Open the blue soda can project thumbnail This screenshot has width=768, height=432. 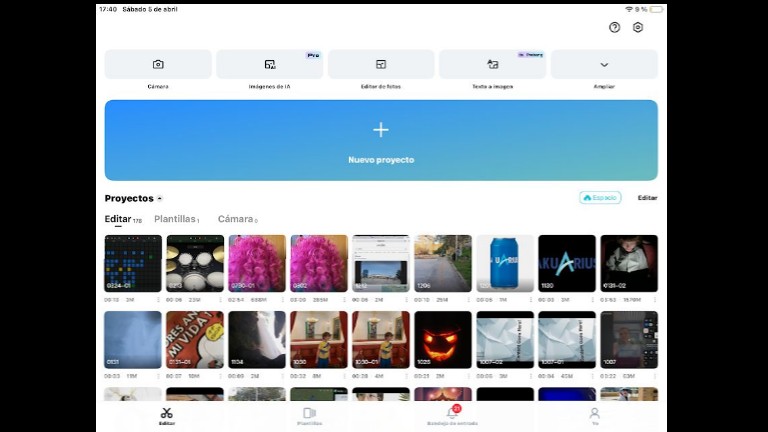[505, 263]
